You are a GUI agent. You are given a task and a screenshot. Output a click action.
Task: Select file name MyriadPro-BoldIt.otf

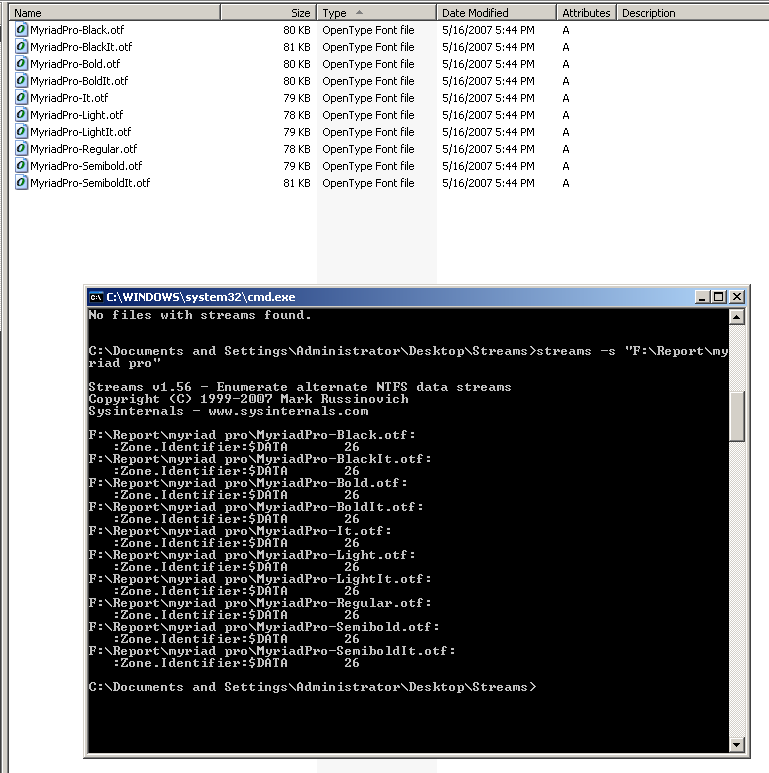tap(79, 81)
